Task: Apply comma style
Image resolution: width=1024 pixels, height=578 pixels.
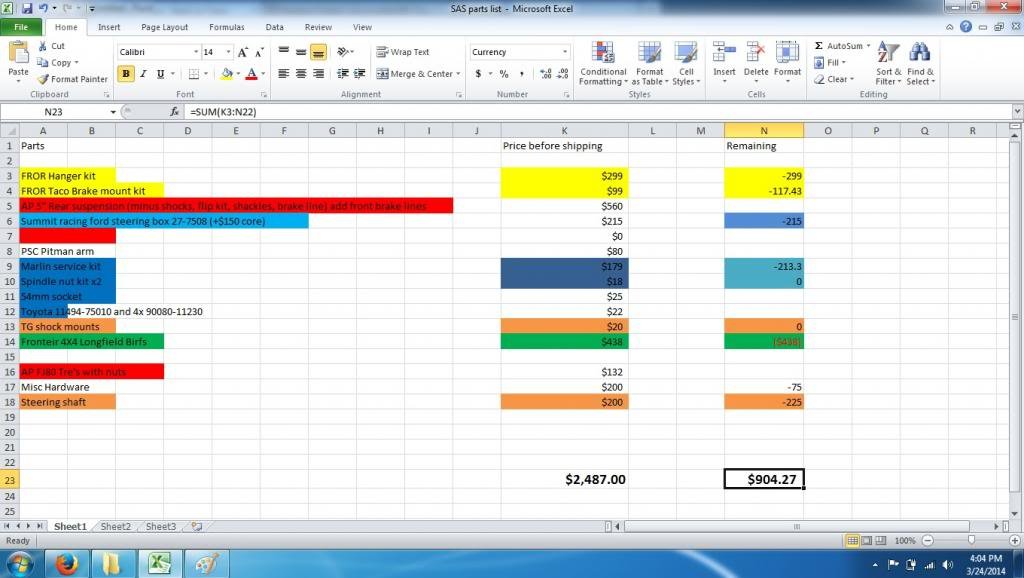Action: click(x=521, y=74)
